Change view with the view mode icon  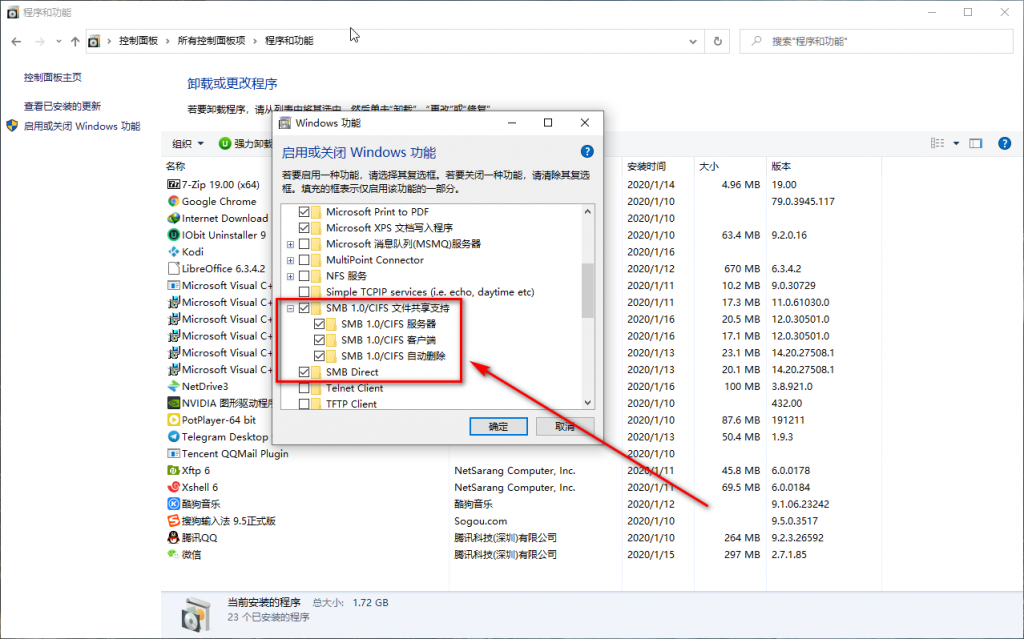pos(937,143)
